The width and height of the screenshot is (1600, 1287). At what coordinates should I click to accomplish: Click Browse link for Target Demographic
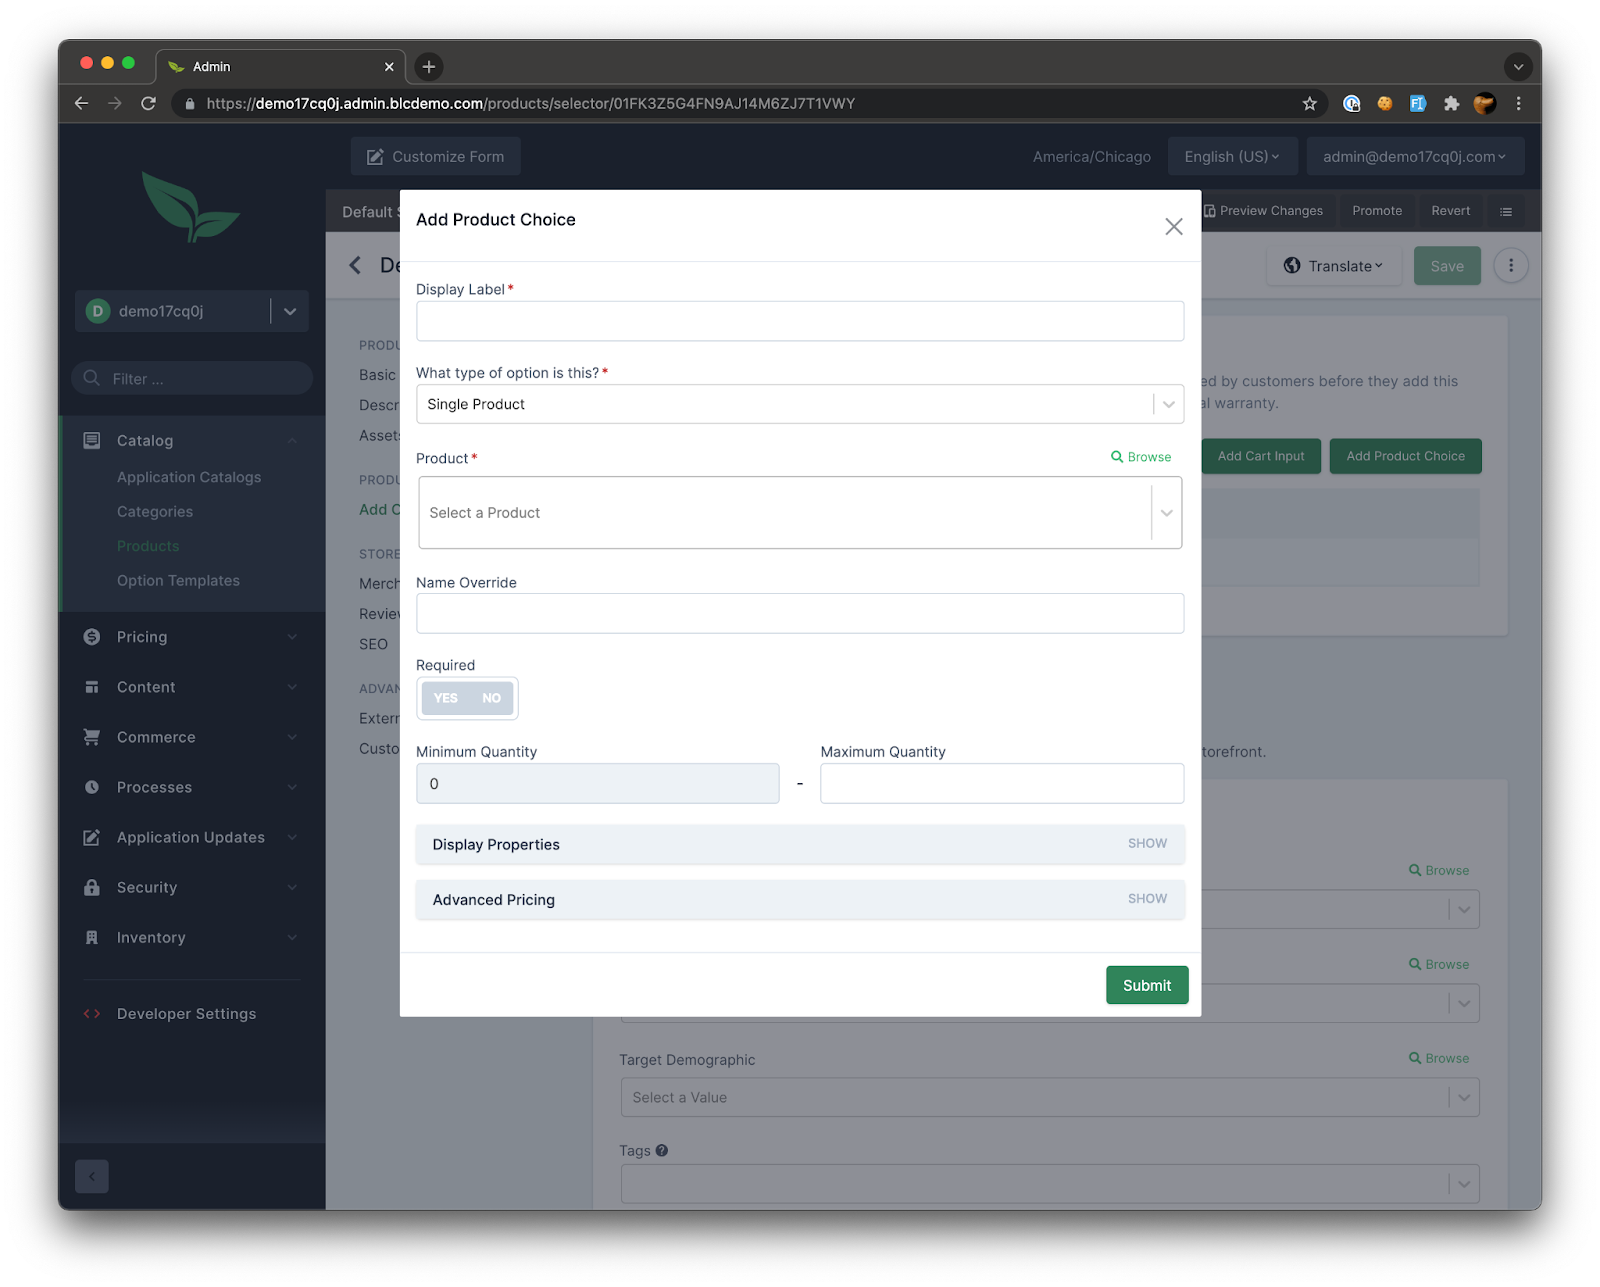[x=1439, y=1058]
